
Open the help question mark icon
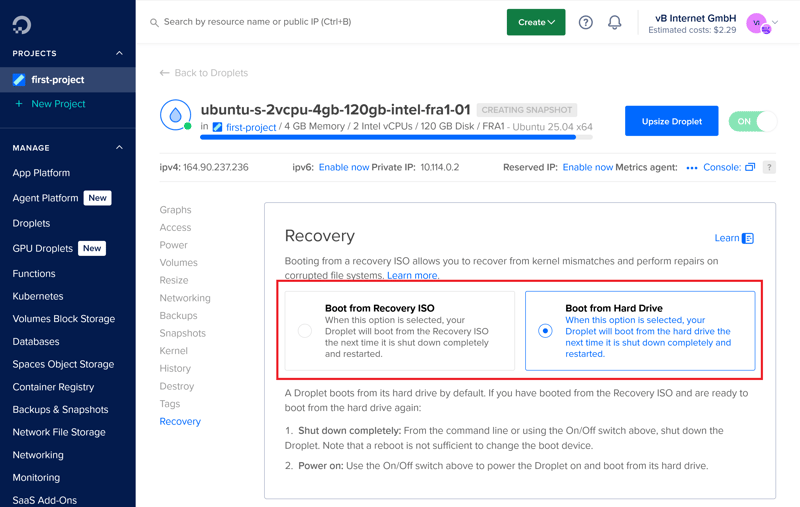click(586, 22)
